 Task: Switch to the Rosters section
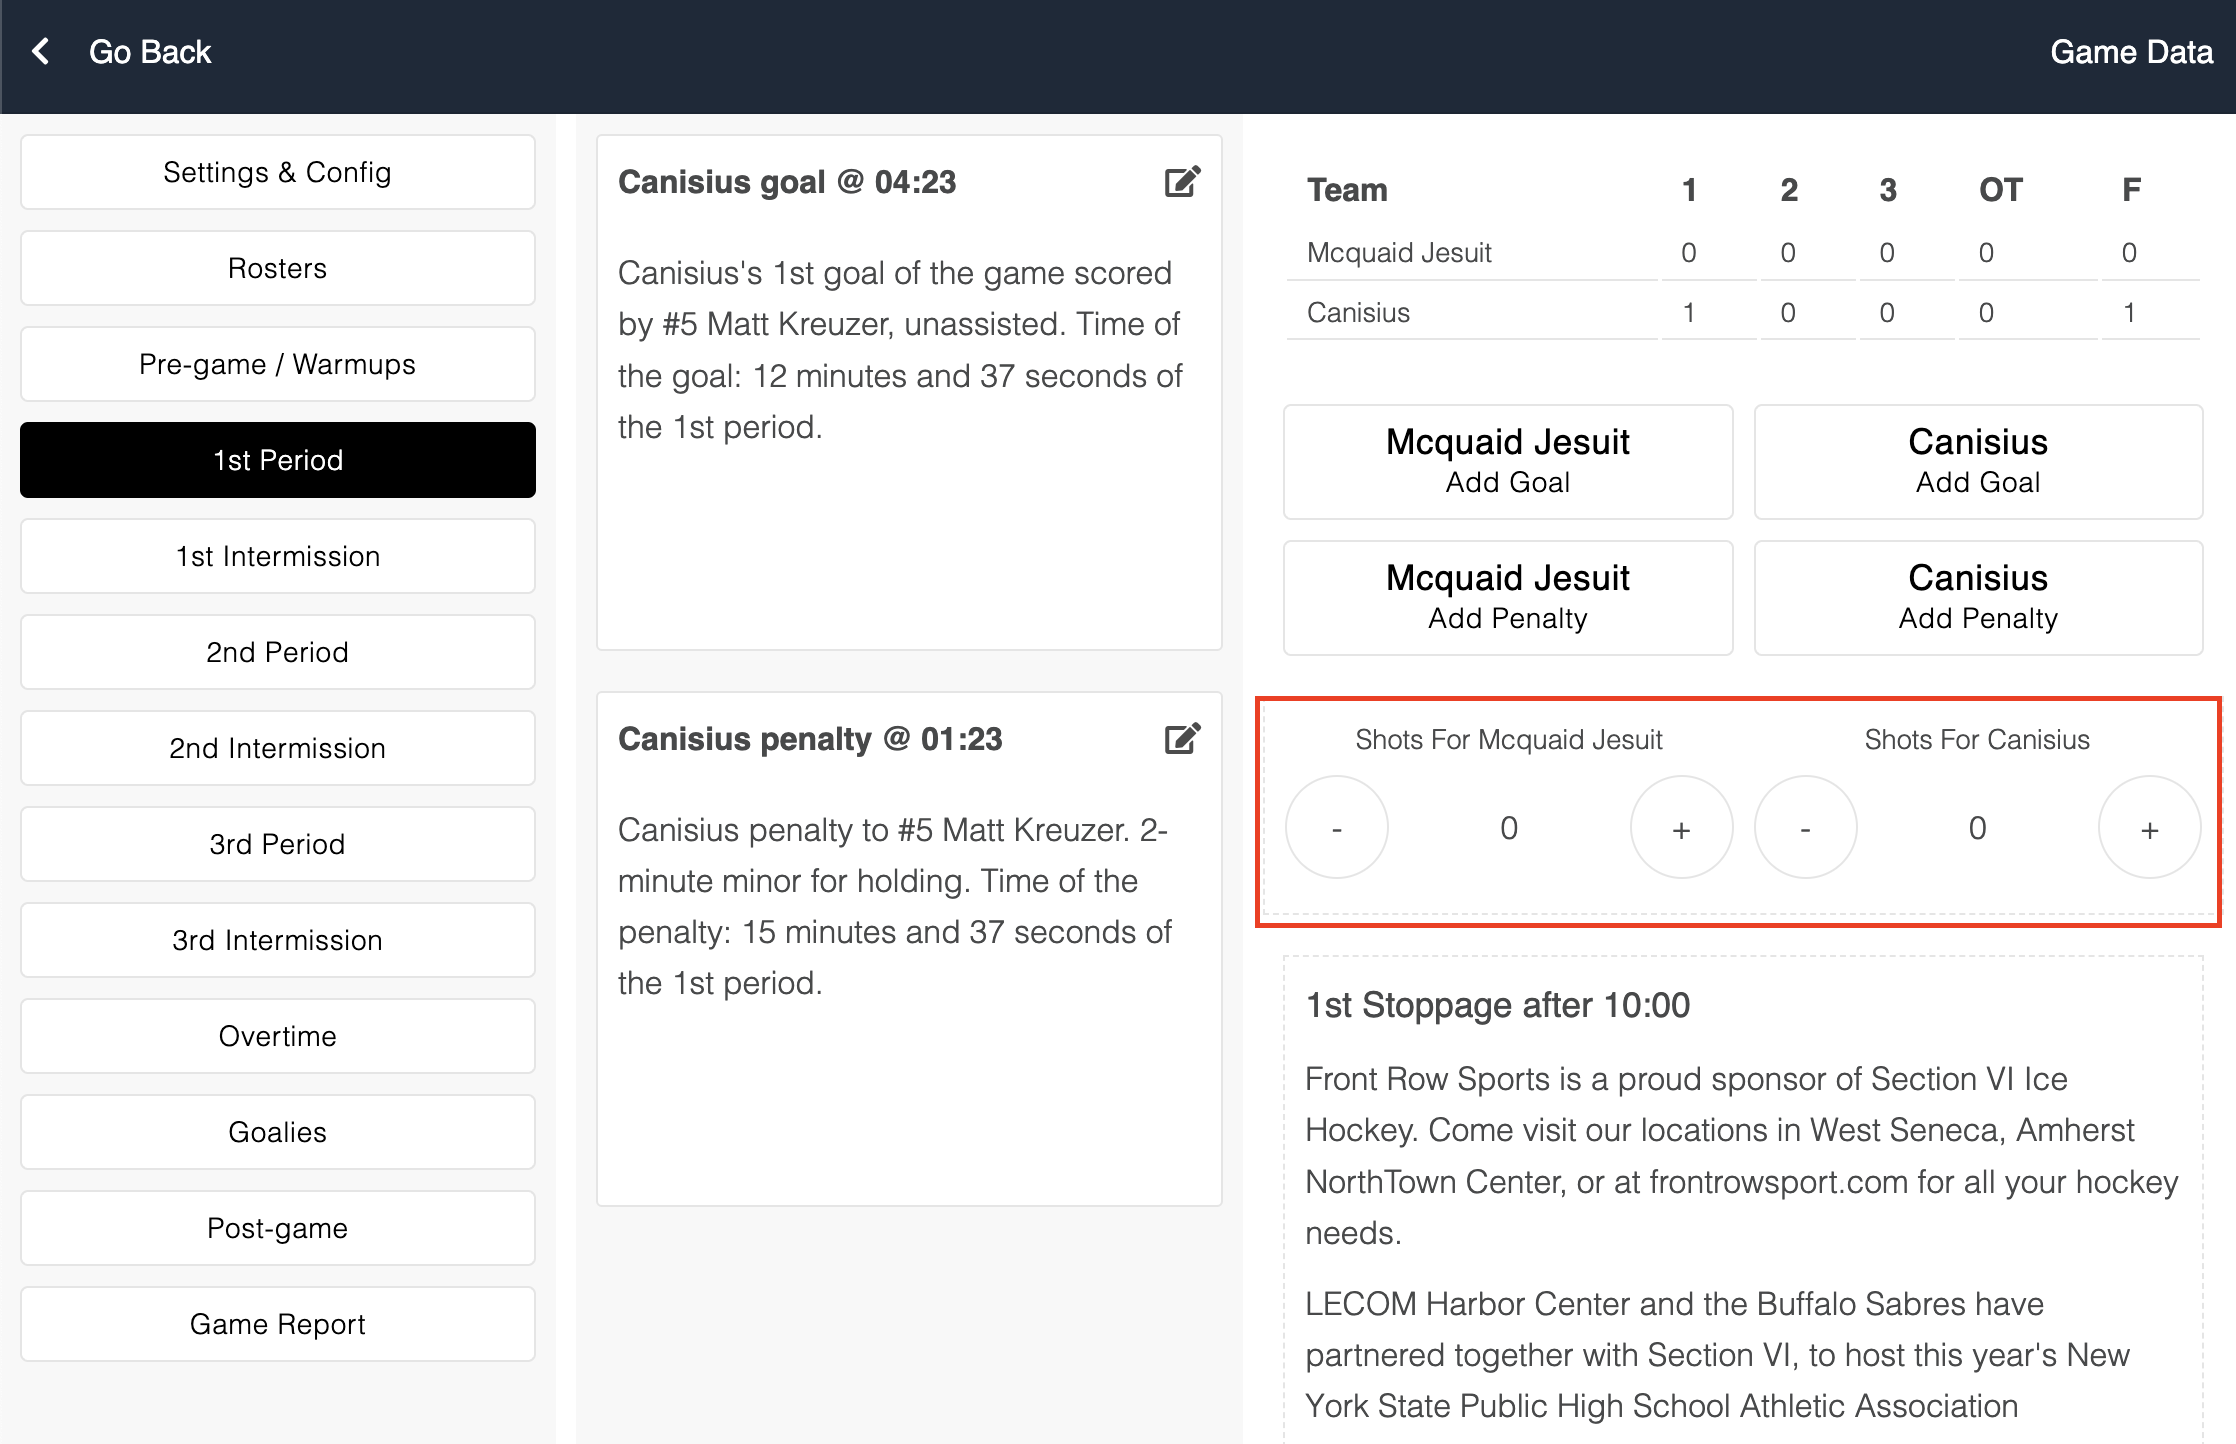pyautogui.click(x=277, y=268)
